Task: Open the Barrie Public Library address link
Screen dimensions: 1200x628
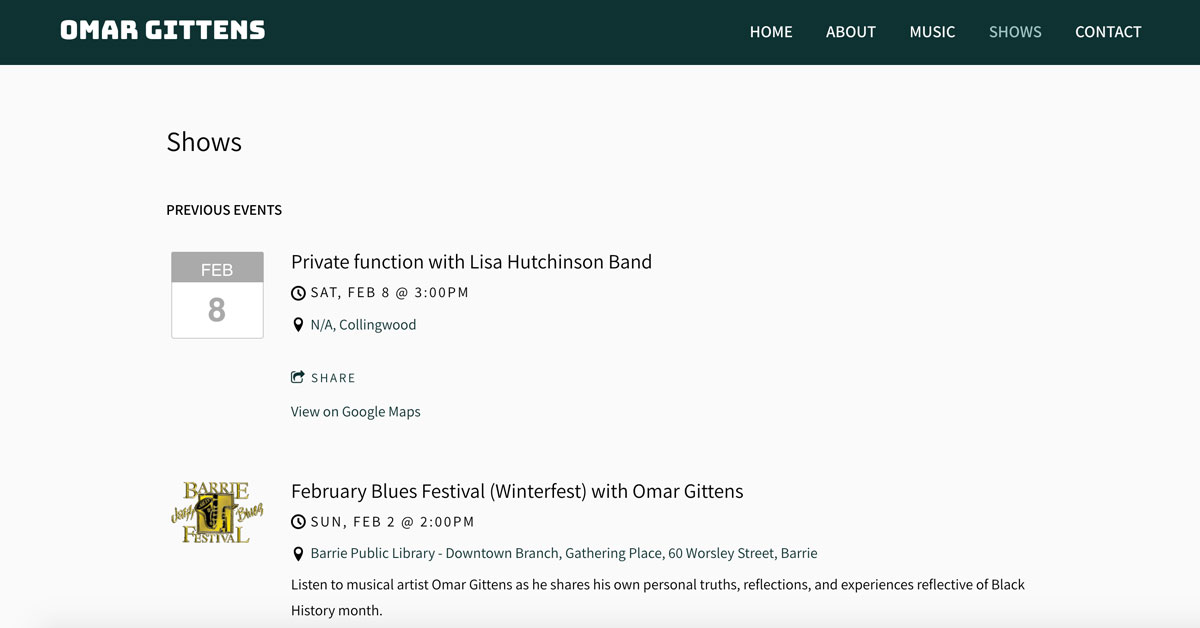Action: pyautogui.click(x=564, y=553)
